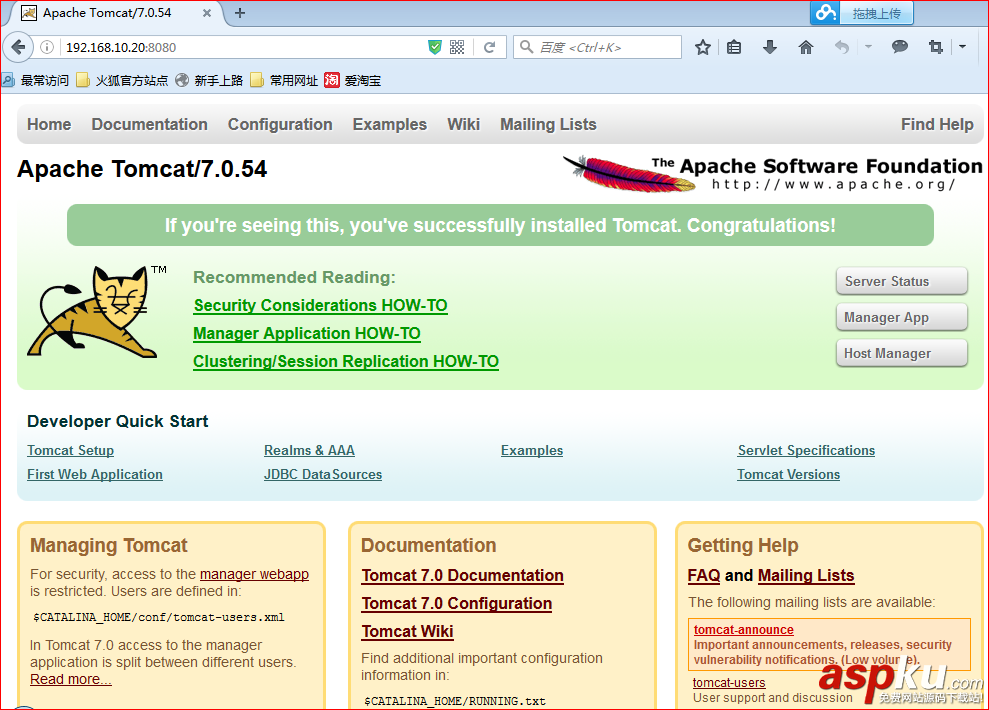This screenshot has height=710, width=989.
Task: Open 新手上路 bookmark
Action: (x=209, y=80)
